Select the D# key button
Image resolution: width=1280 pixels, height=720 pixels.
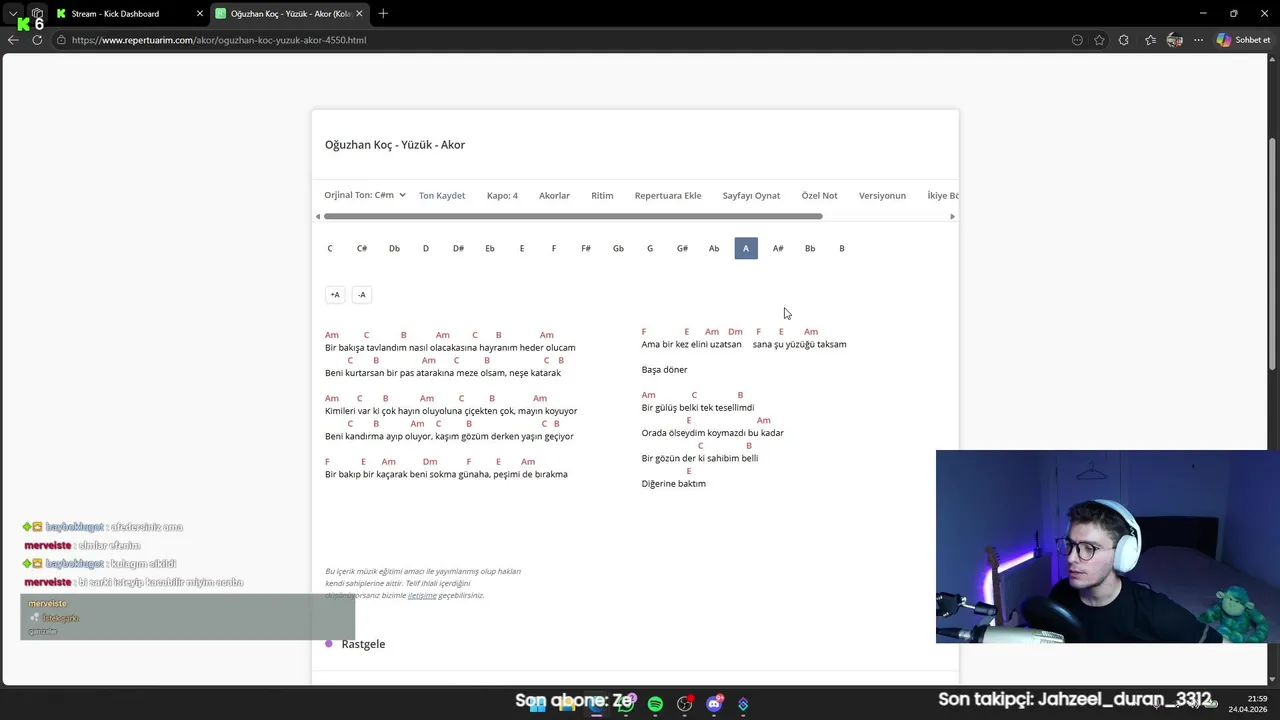(458, 248)
